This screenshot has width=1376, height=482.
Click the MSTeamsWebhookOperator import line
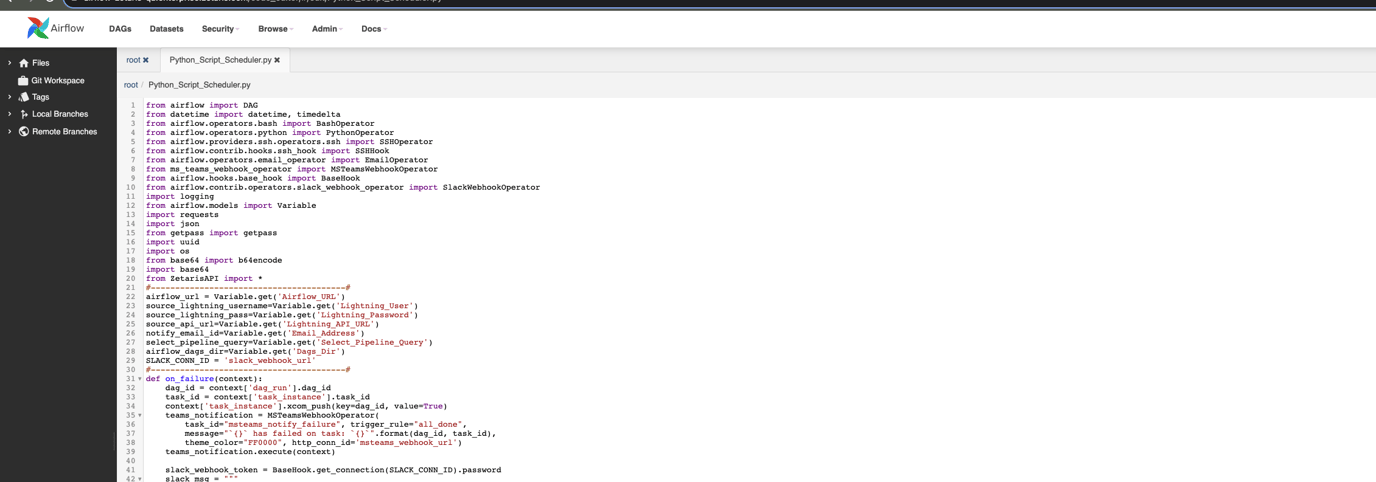(x=291, y=169)
